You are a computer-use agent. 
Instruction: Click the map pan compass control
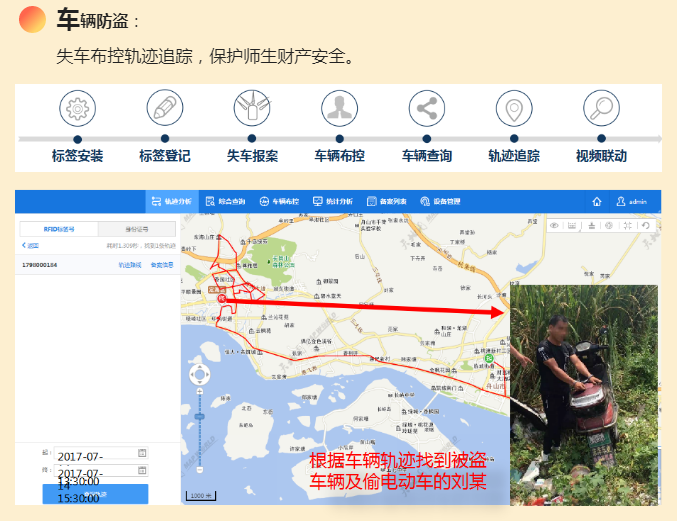pos(199,374)
